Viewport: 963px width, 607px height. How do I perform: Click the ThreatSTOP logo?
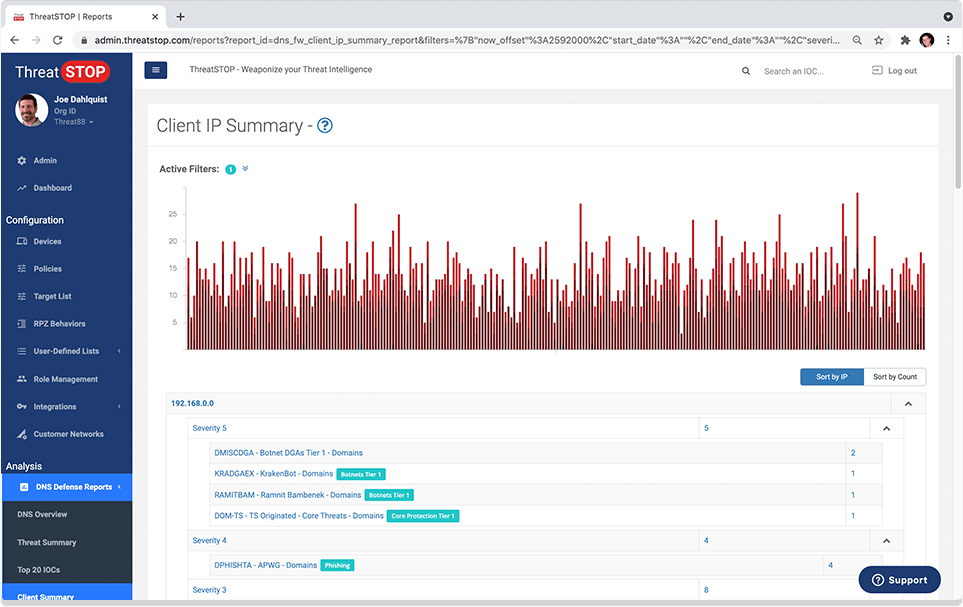point(62,72)
